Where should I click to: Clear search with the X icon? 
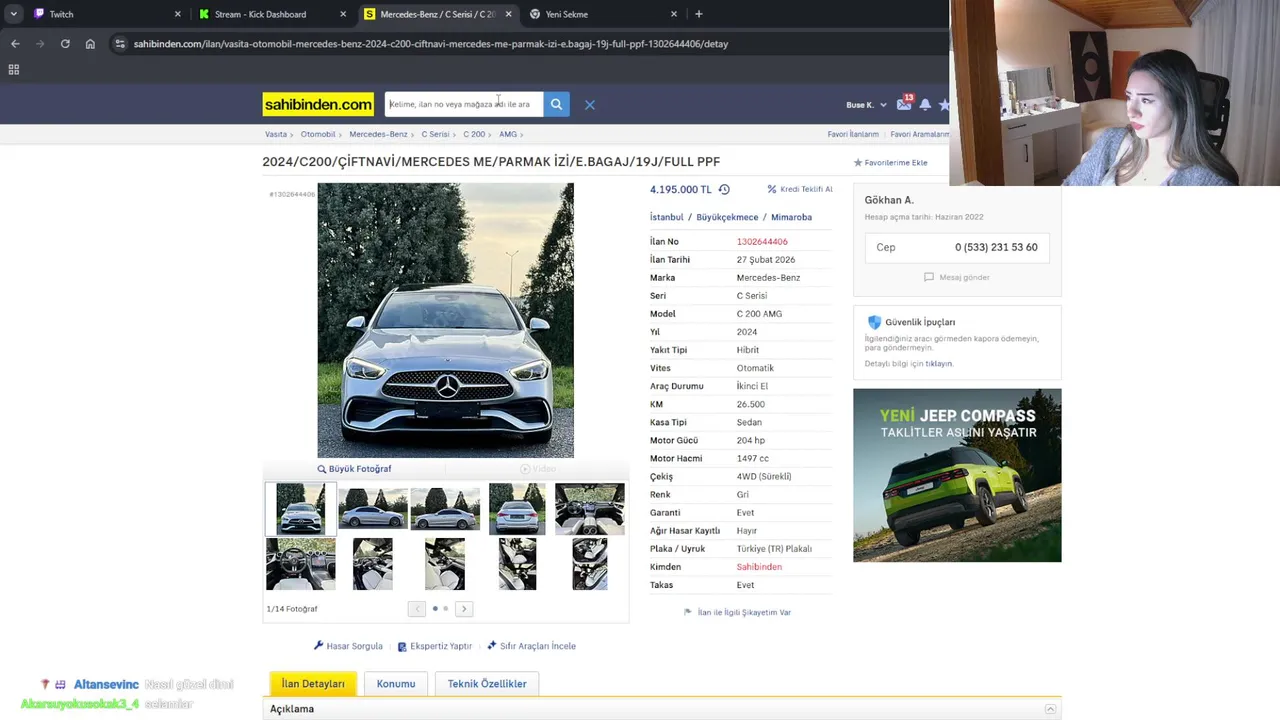590,104
